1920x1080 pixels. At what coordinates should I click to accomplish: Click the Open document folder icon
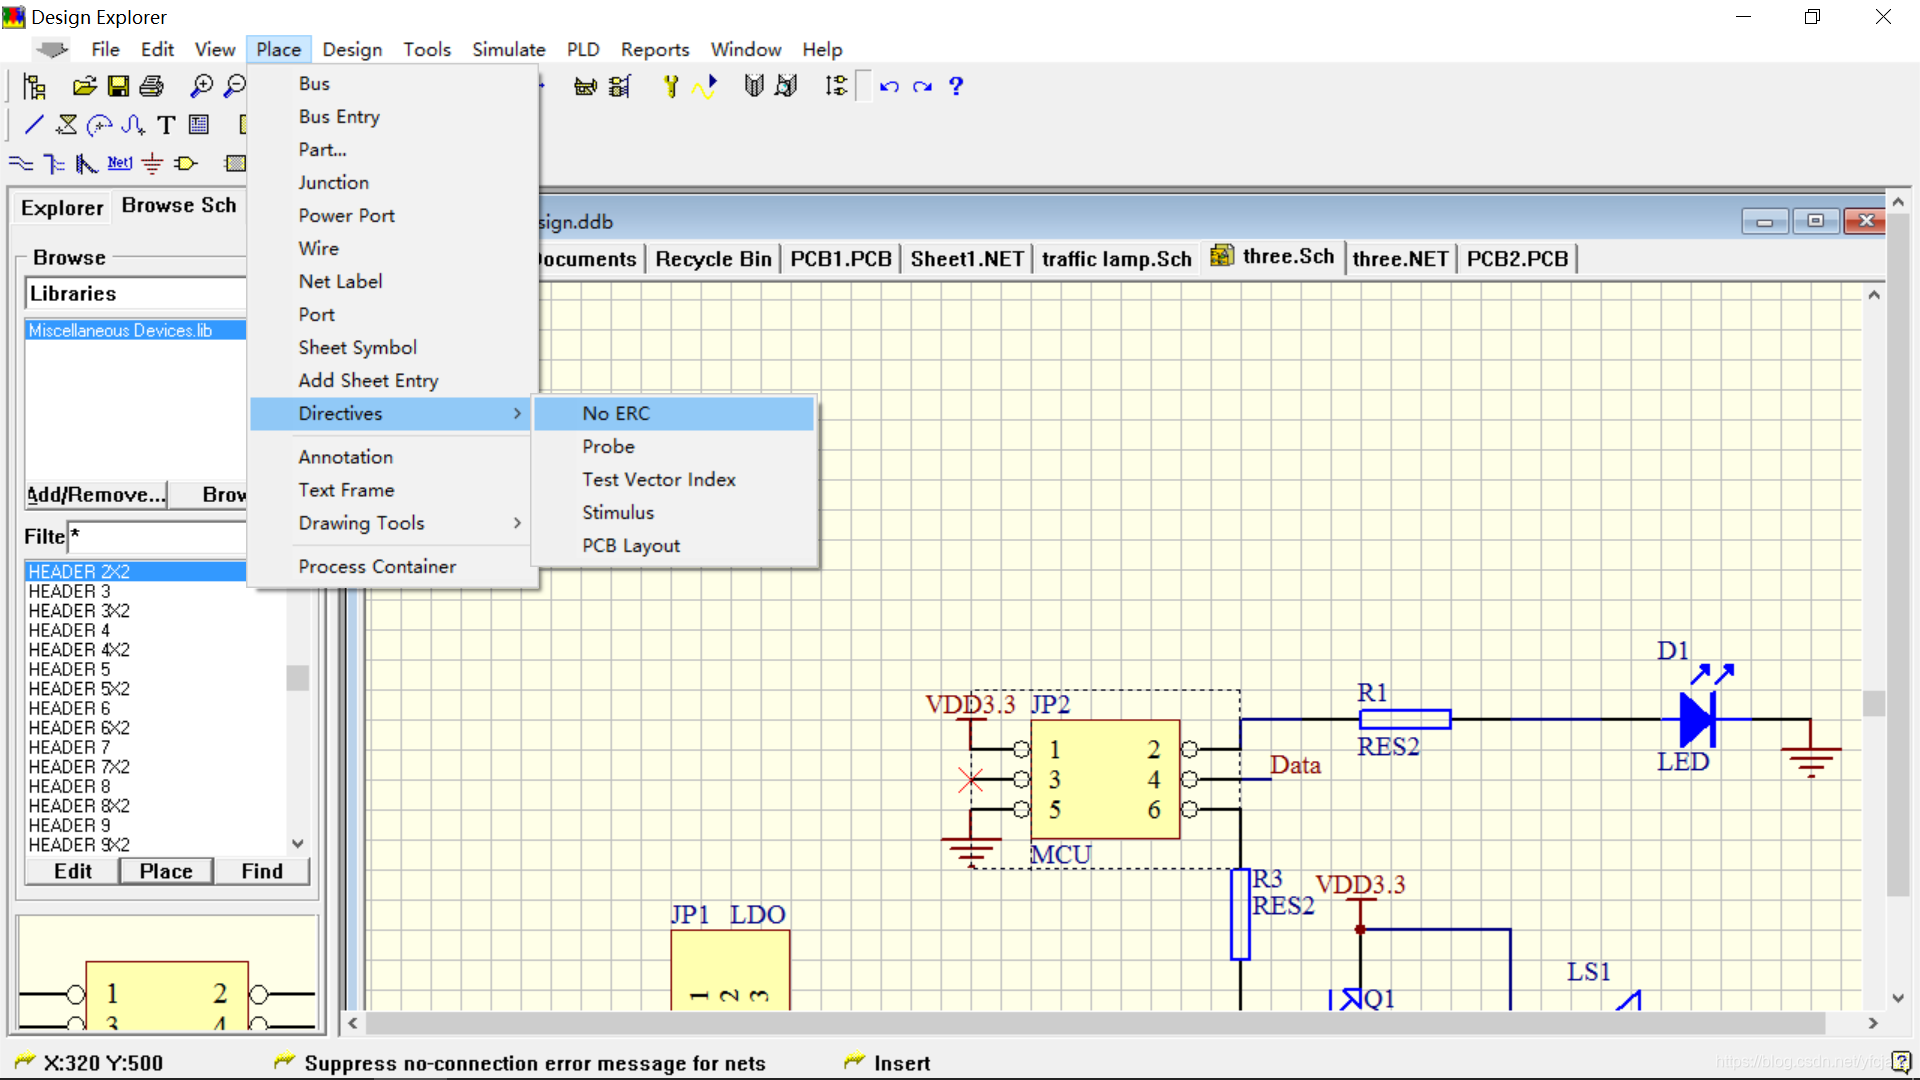(x=85, y=87)
